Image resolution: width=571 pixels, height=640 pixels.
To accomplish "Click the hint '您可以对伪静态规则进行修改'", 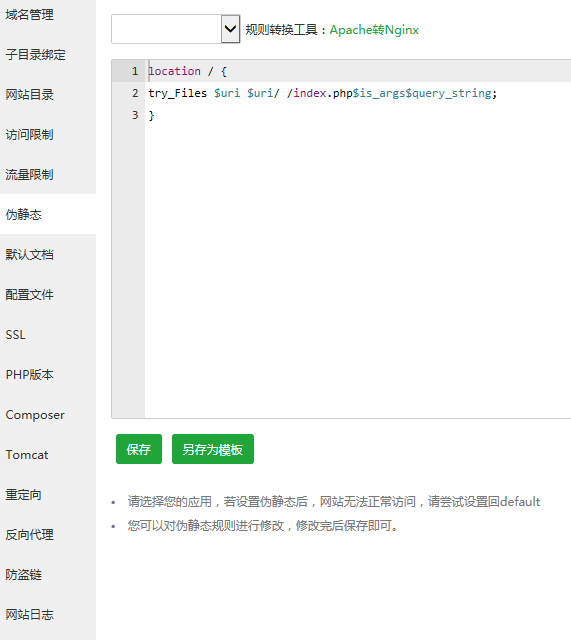I will click(x=262, y=526).
